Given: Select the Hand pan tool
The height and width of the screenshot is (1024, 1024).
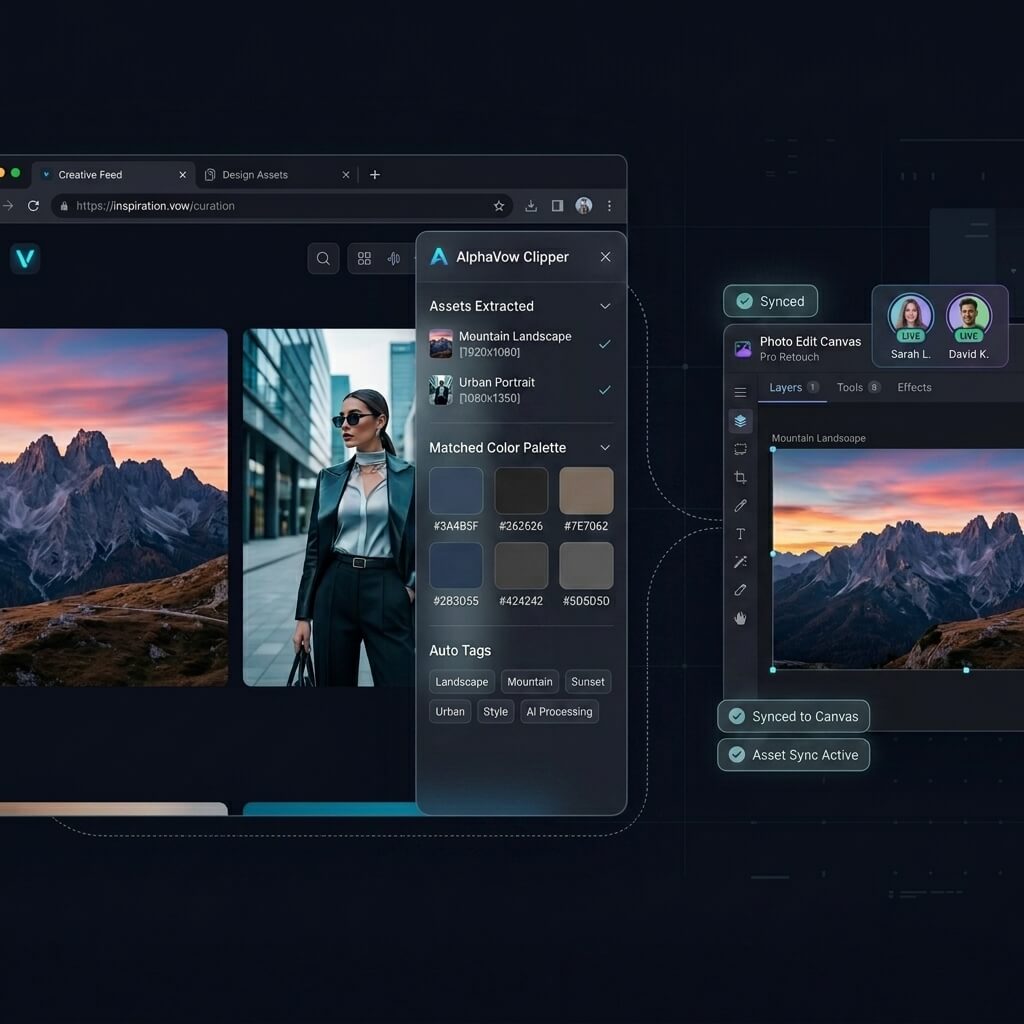Looking at the screenshot, I should pos(740,618).
